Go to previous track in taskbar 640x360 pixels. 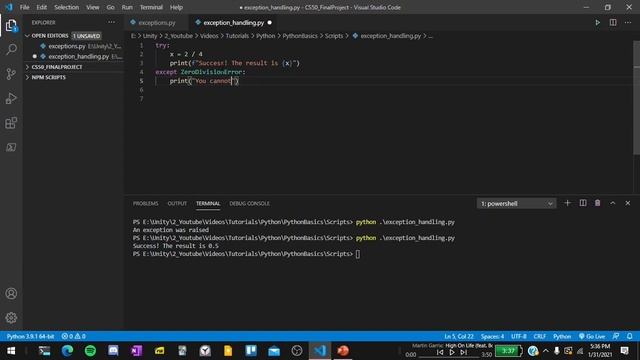point(440,352)
